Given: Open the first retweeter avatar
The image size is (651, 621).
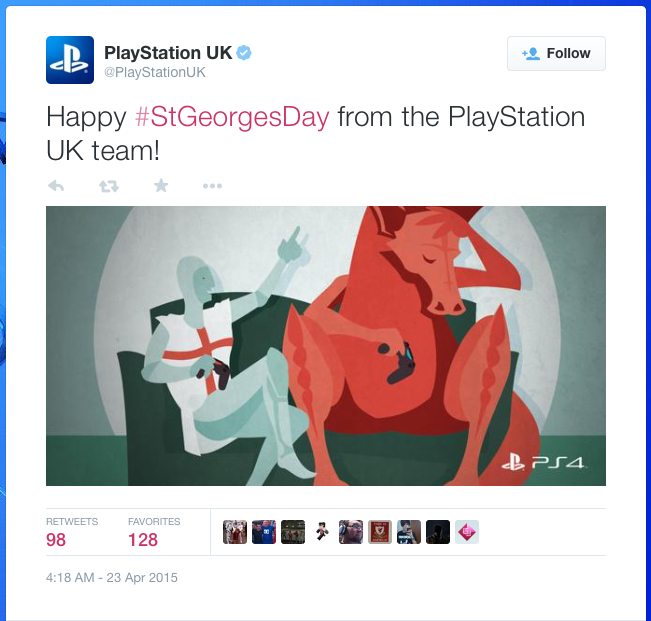Looking at the screenshot, I should pyautogui.click(x=235, y=532).
